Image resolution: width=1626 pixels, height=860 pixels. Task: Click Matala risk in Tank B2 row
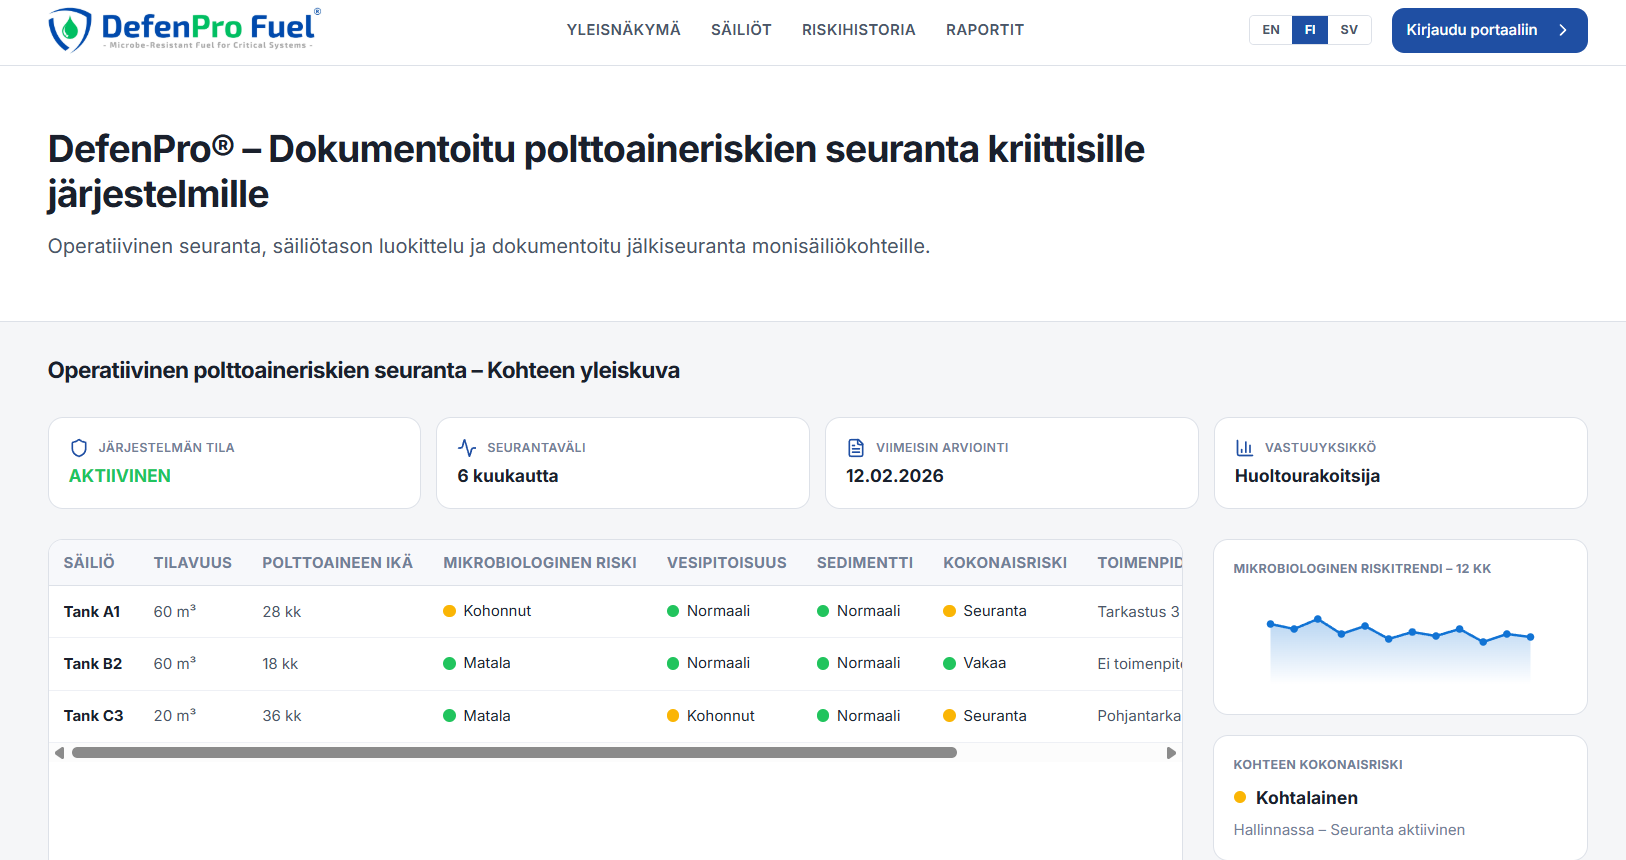487,663
